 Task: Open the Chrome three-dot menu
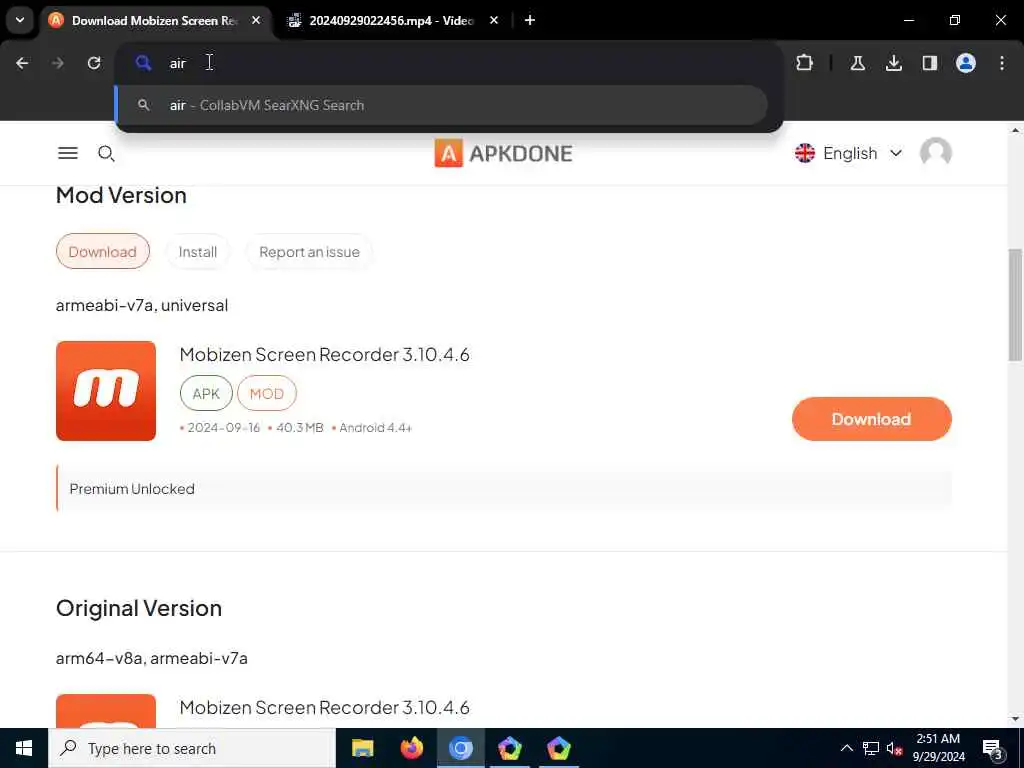1001,63
